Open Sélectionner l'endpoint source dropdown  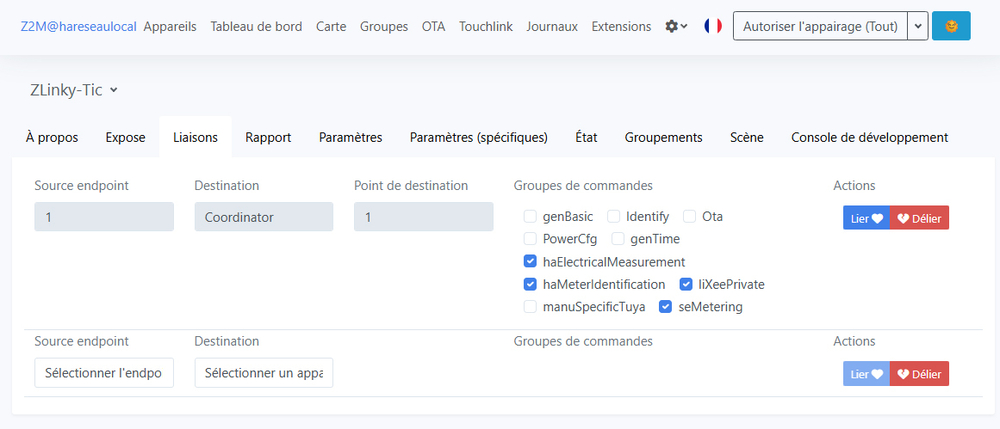pos(104,373)
